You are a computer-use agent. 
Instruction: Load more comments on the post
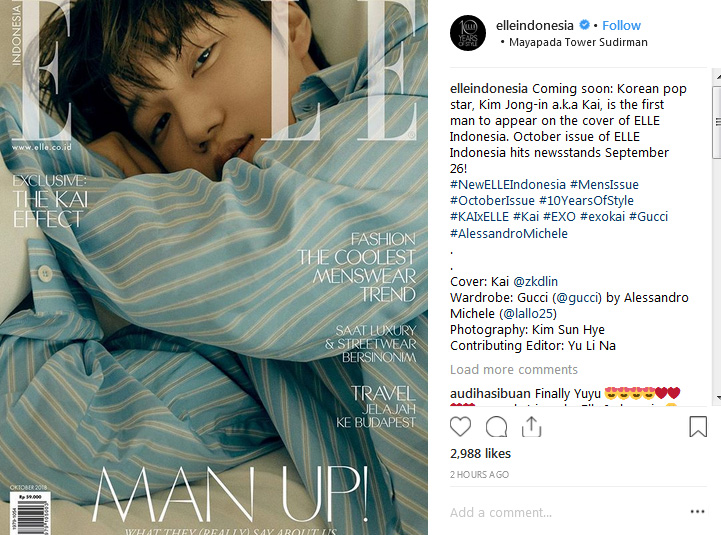[514, 369]
